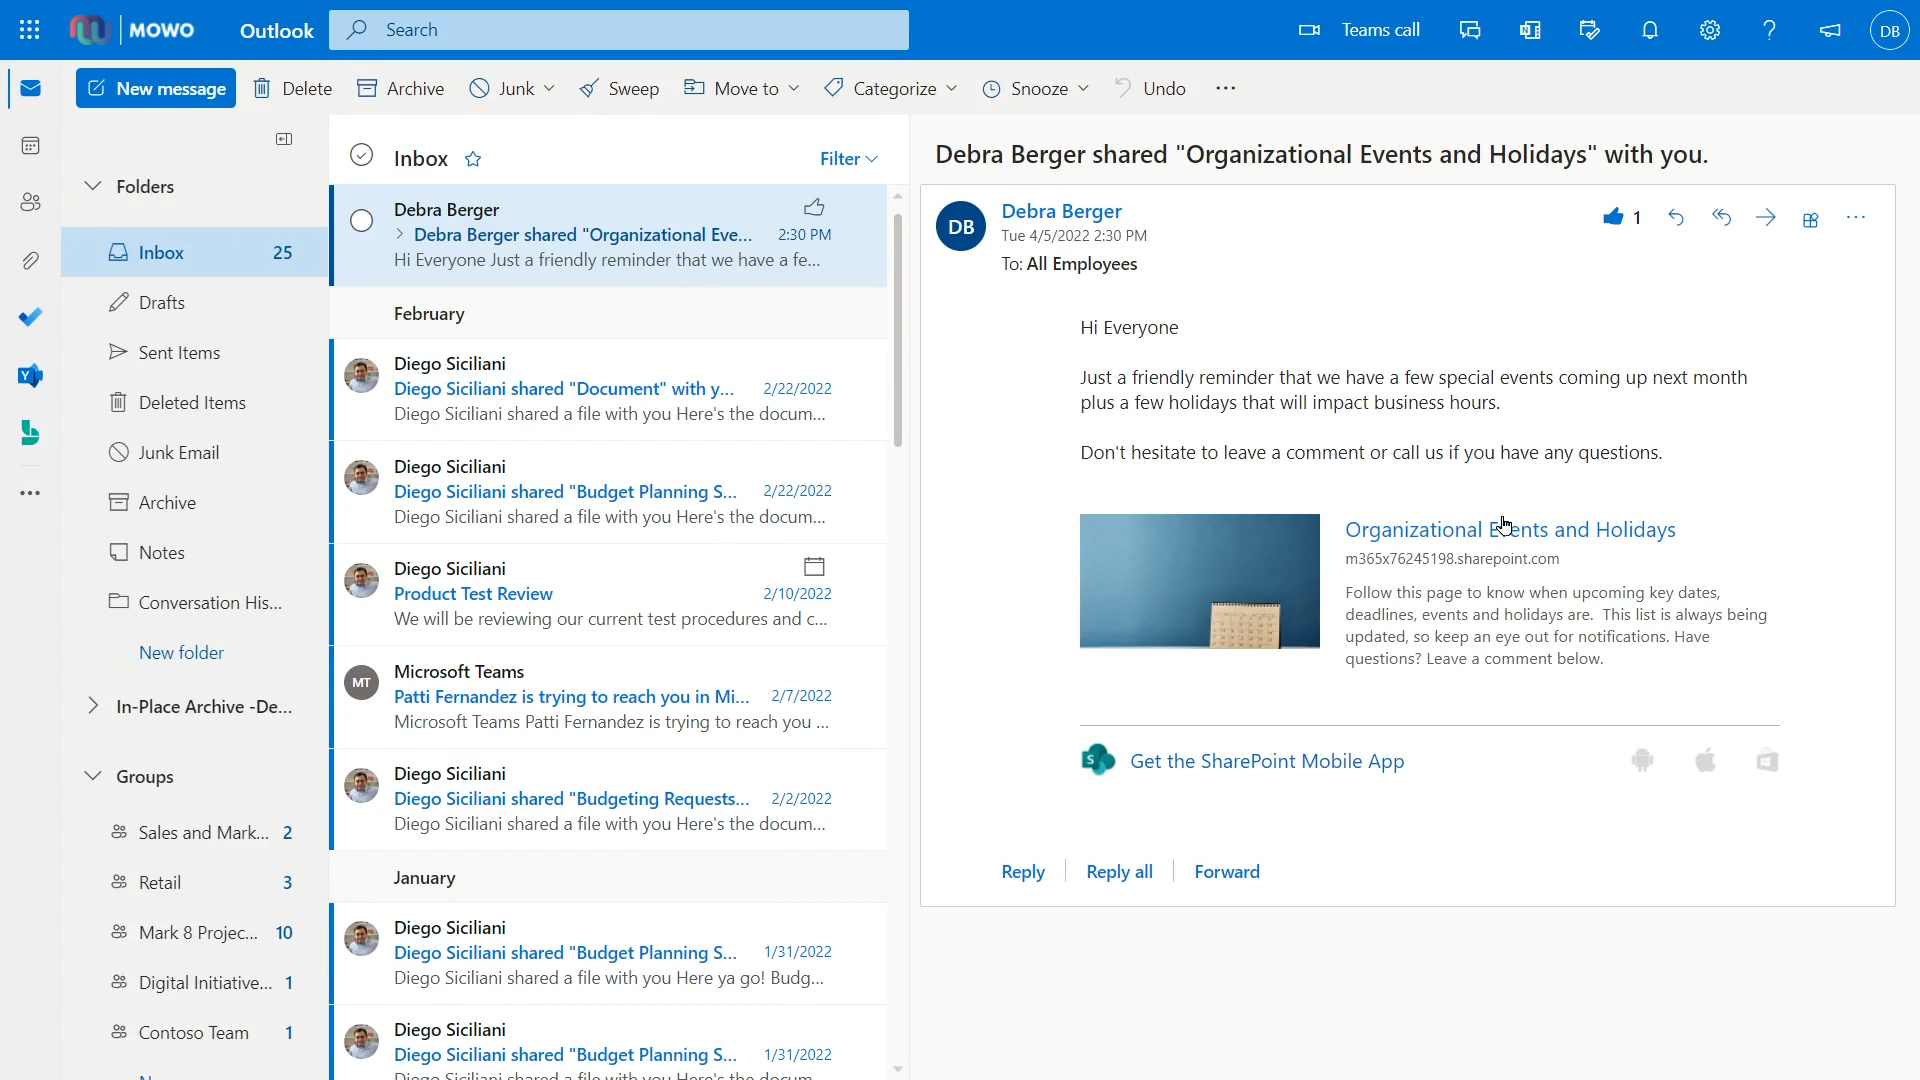1920x1080 pixels.
Task: Click the Search input box
Action: (x=619, y=30)
